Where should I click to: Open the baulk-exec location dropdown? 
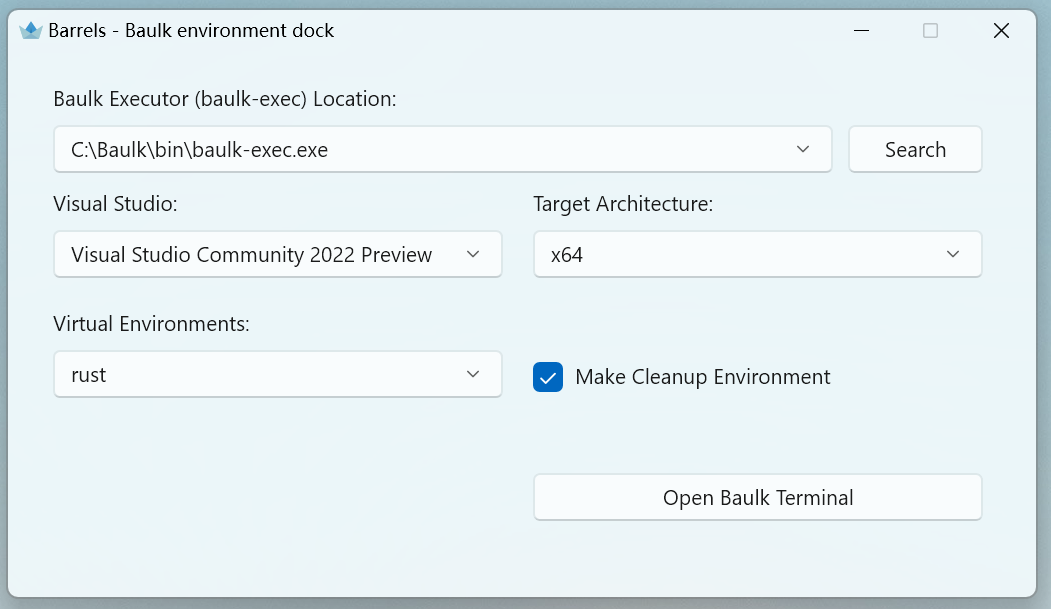click(442, 149)
